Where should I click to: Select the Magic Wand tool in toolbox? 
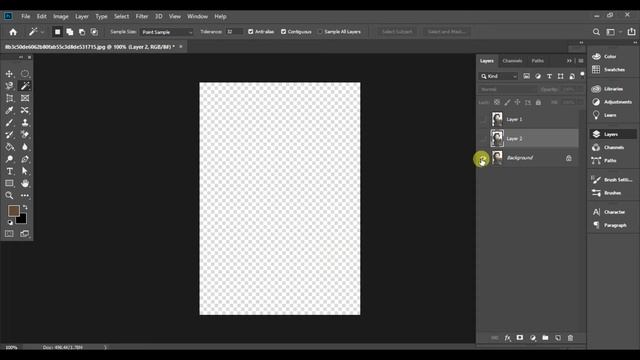pos(25,86)
